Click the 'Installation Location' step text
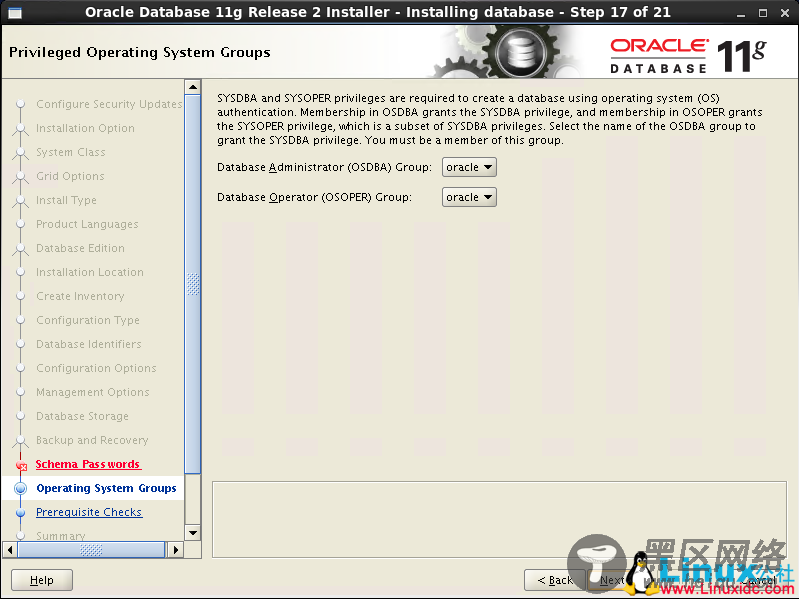The image size is (799, 599). point(90,272)
